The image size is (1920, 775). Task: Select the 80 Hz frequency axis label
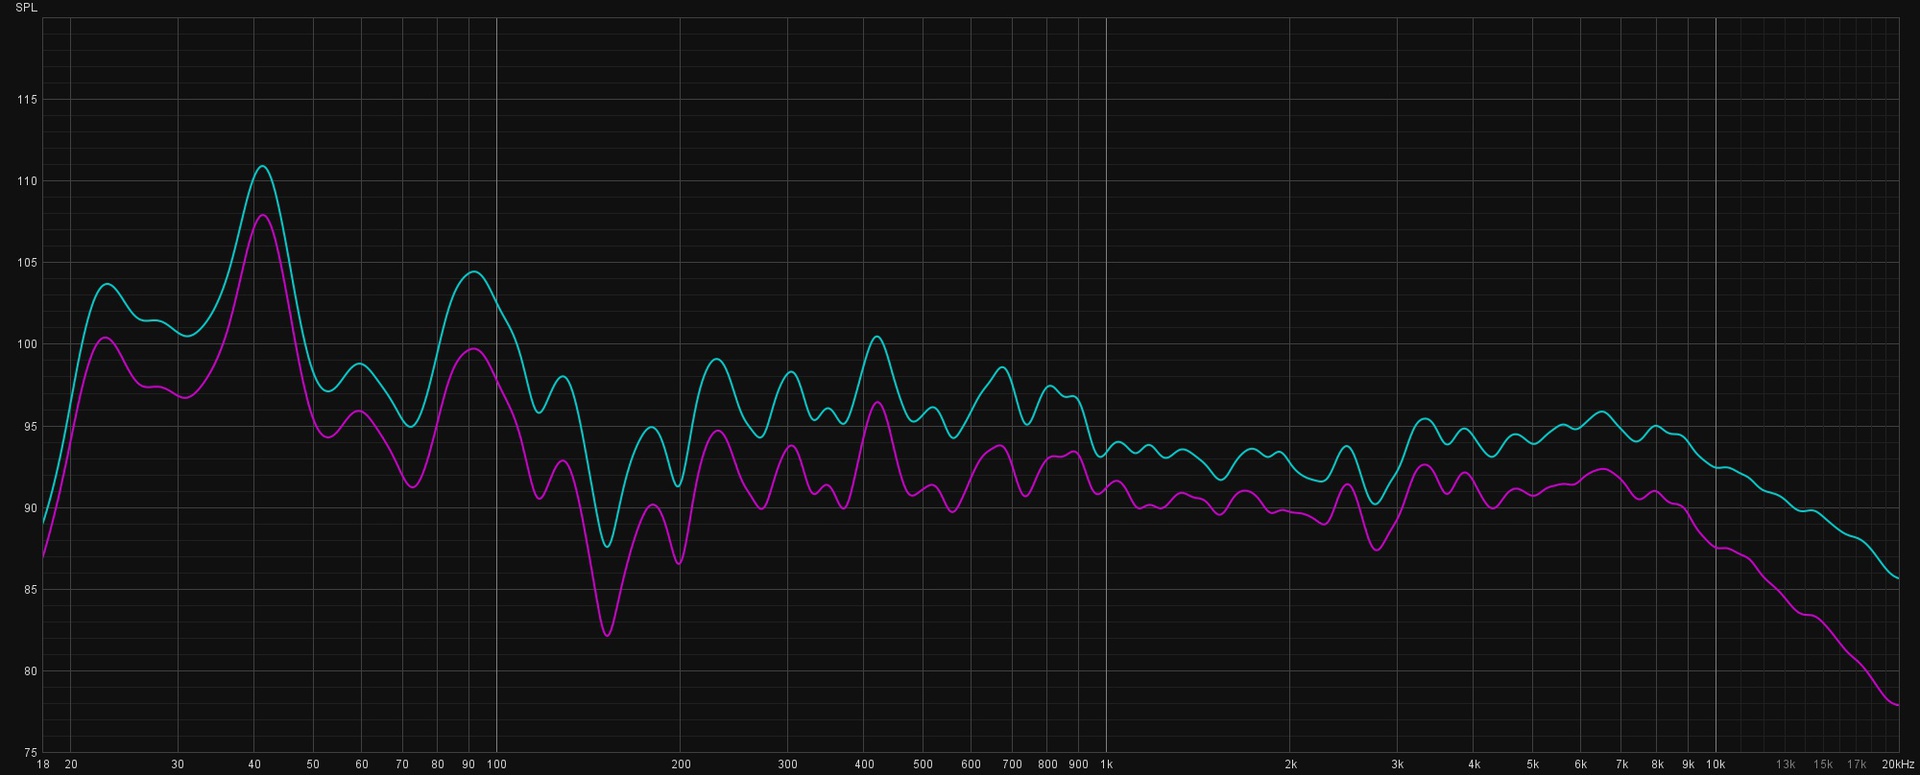point(438,765)
